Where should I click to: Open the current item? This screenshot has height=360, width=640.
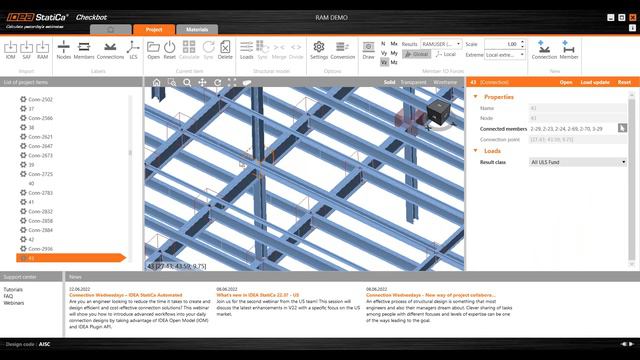click(153, 50)
